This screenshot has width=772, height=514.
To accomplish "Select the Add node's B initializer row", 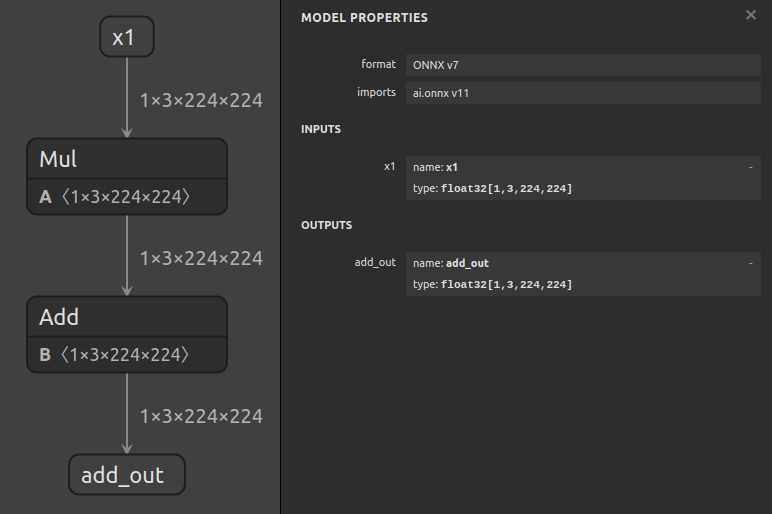I will pyautogui.click(x=126, y=354).
